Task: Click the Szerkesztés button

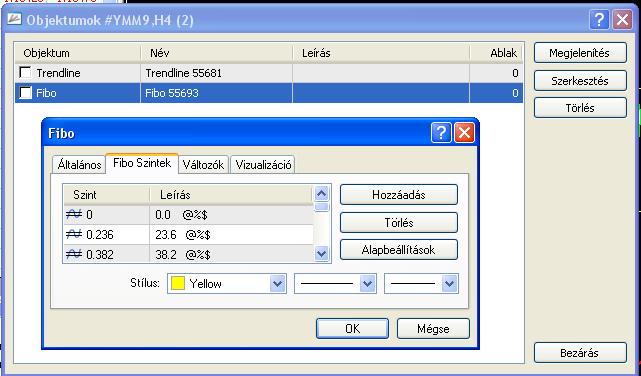Action: coord(580,81)
